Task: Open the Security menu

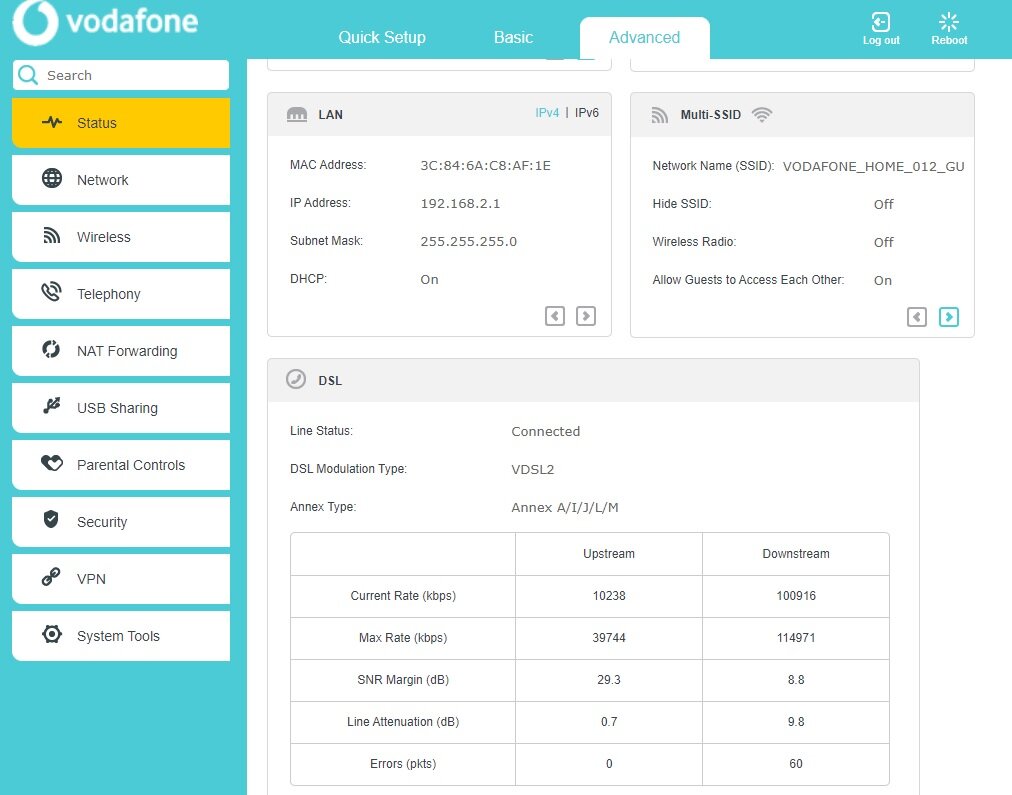Action: (x=121, y=521)
